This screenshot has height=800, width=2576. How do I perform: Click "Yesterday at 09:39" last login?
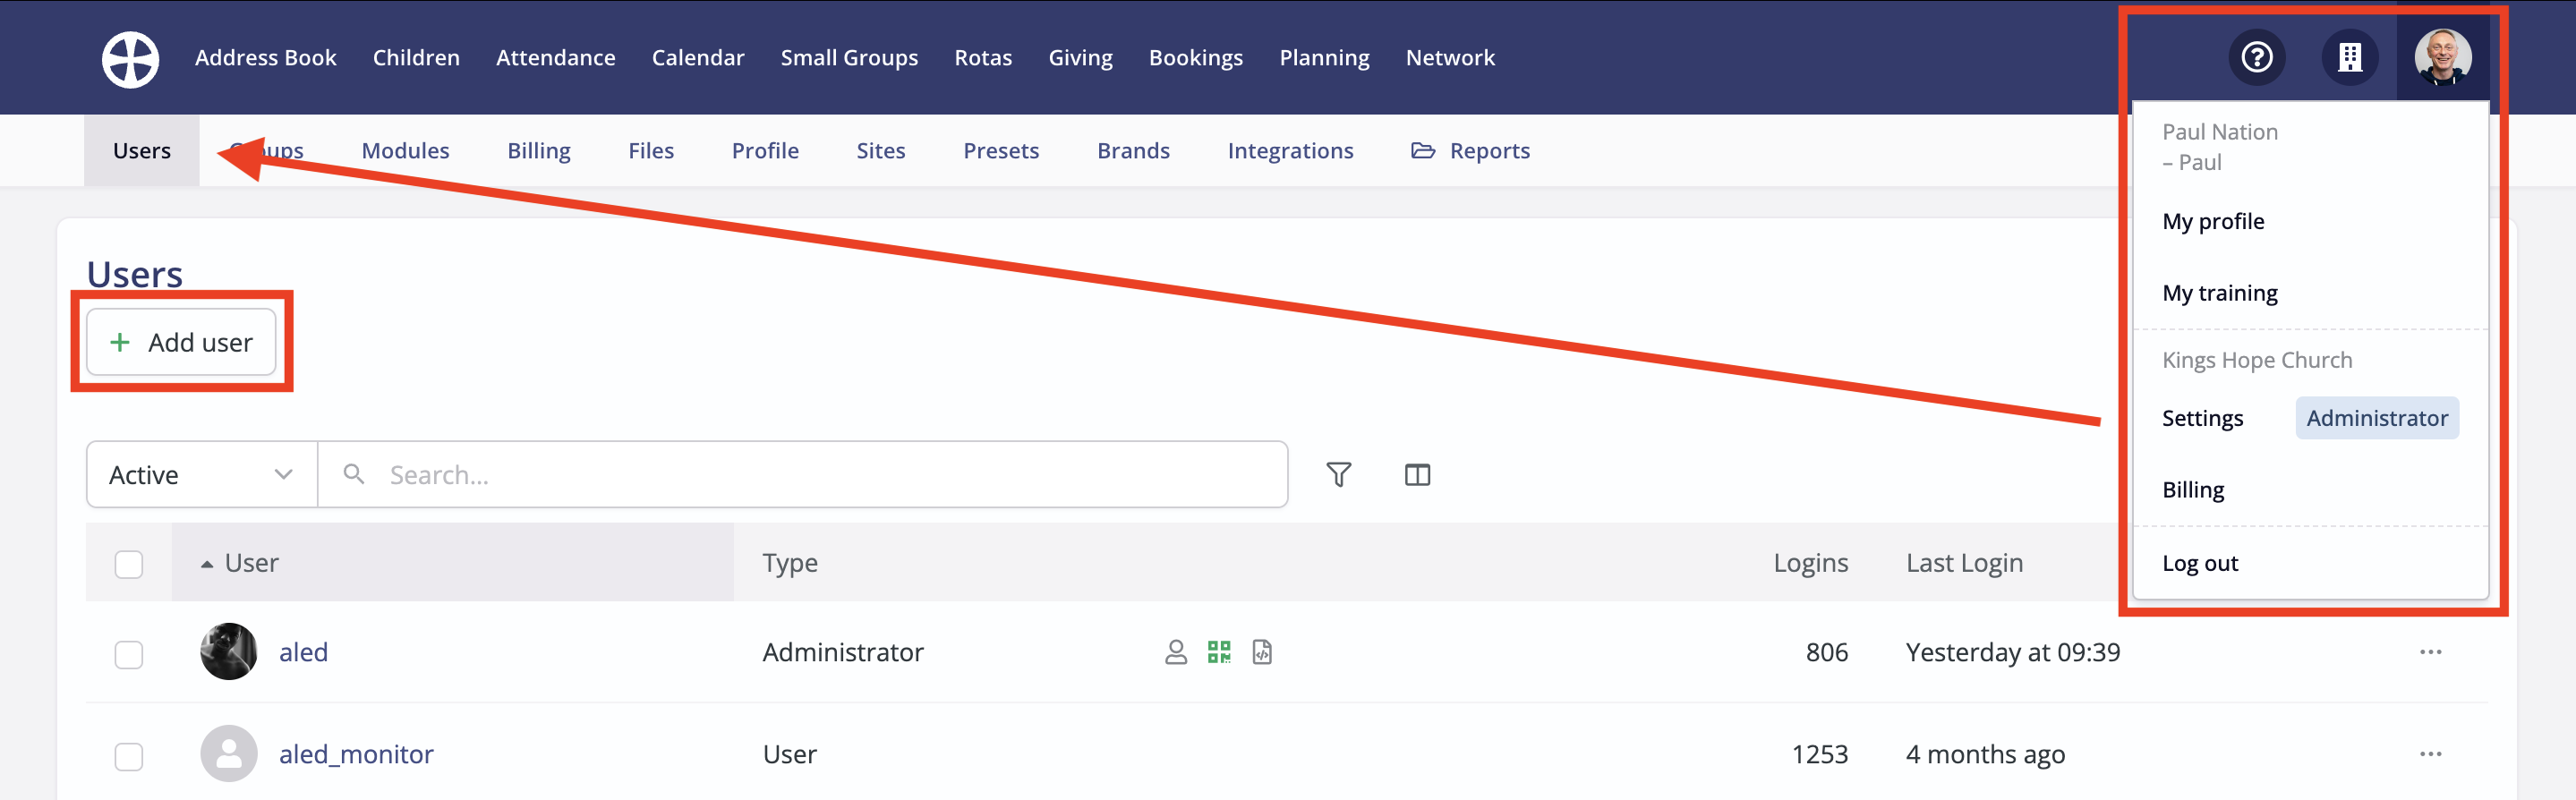pyautogui.click(x=2012, y=652)
